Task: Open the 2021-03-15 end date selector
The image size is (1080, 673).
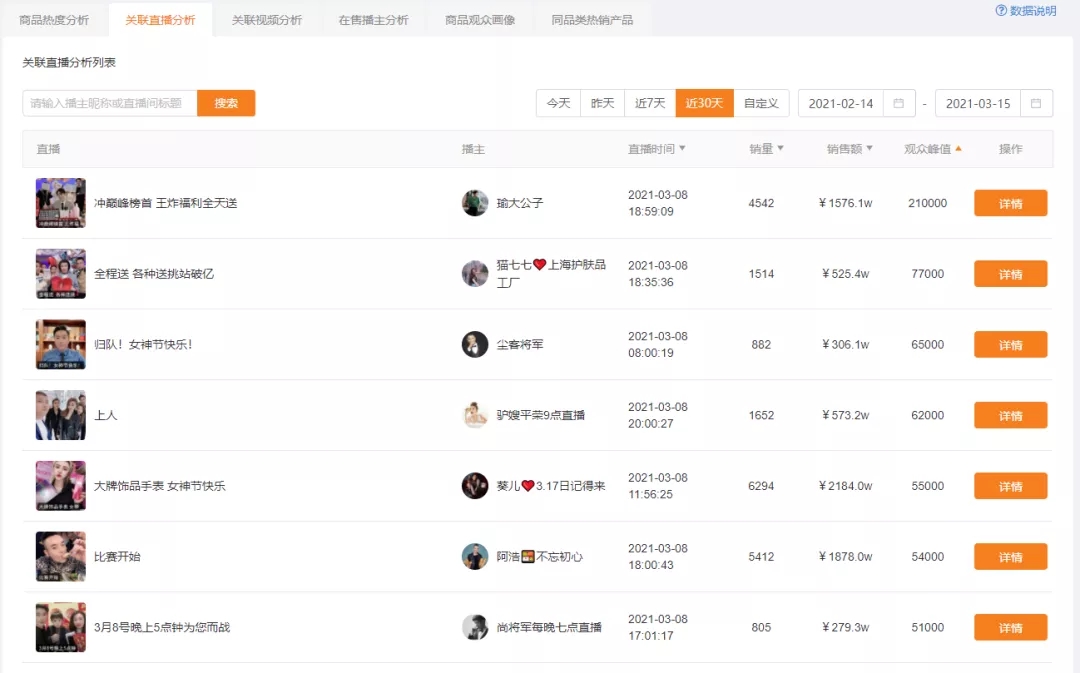Action: 977,103
